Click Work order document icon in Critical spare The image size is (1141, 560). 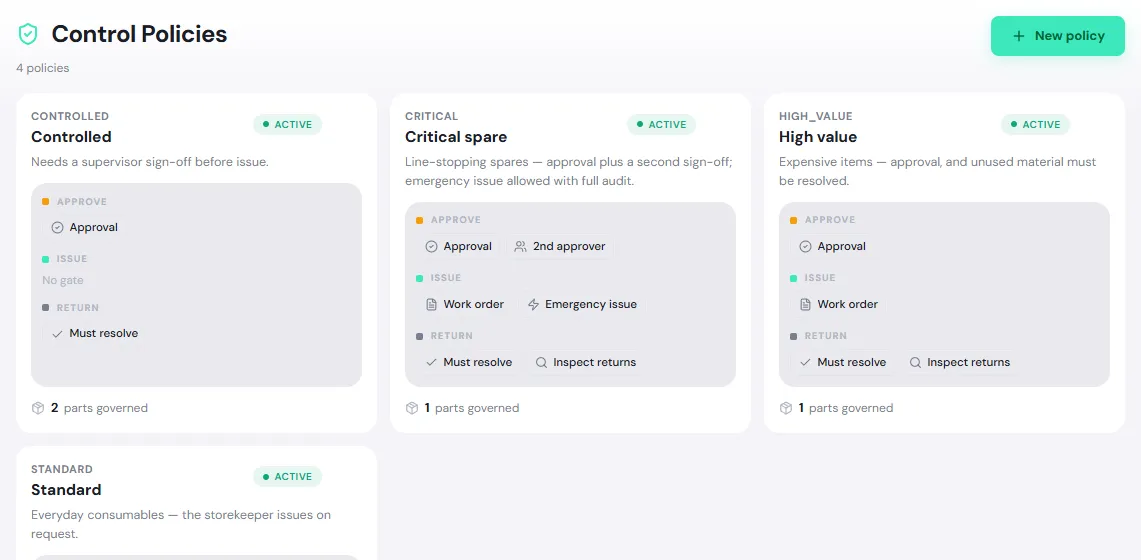pyautogui.click(x=432, y=305)
